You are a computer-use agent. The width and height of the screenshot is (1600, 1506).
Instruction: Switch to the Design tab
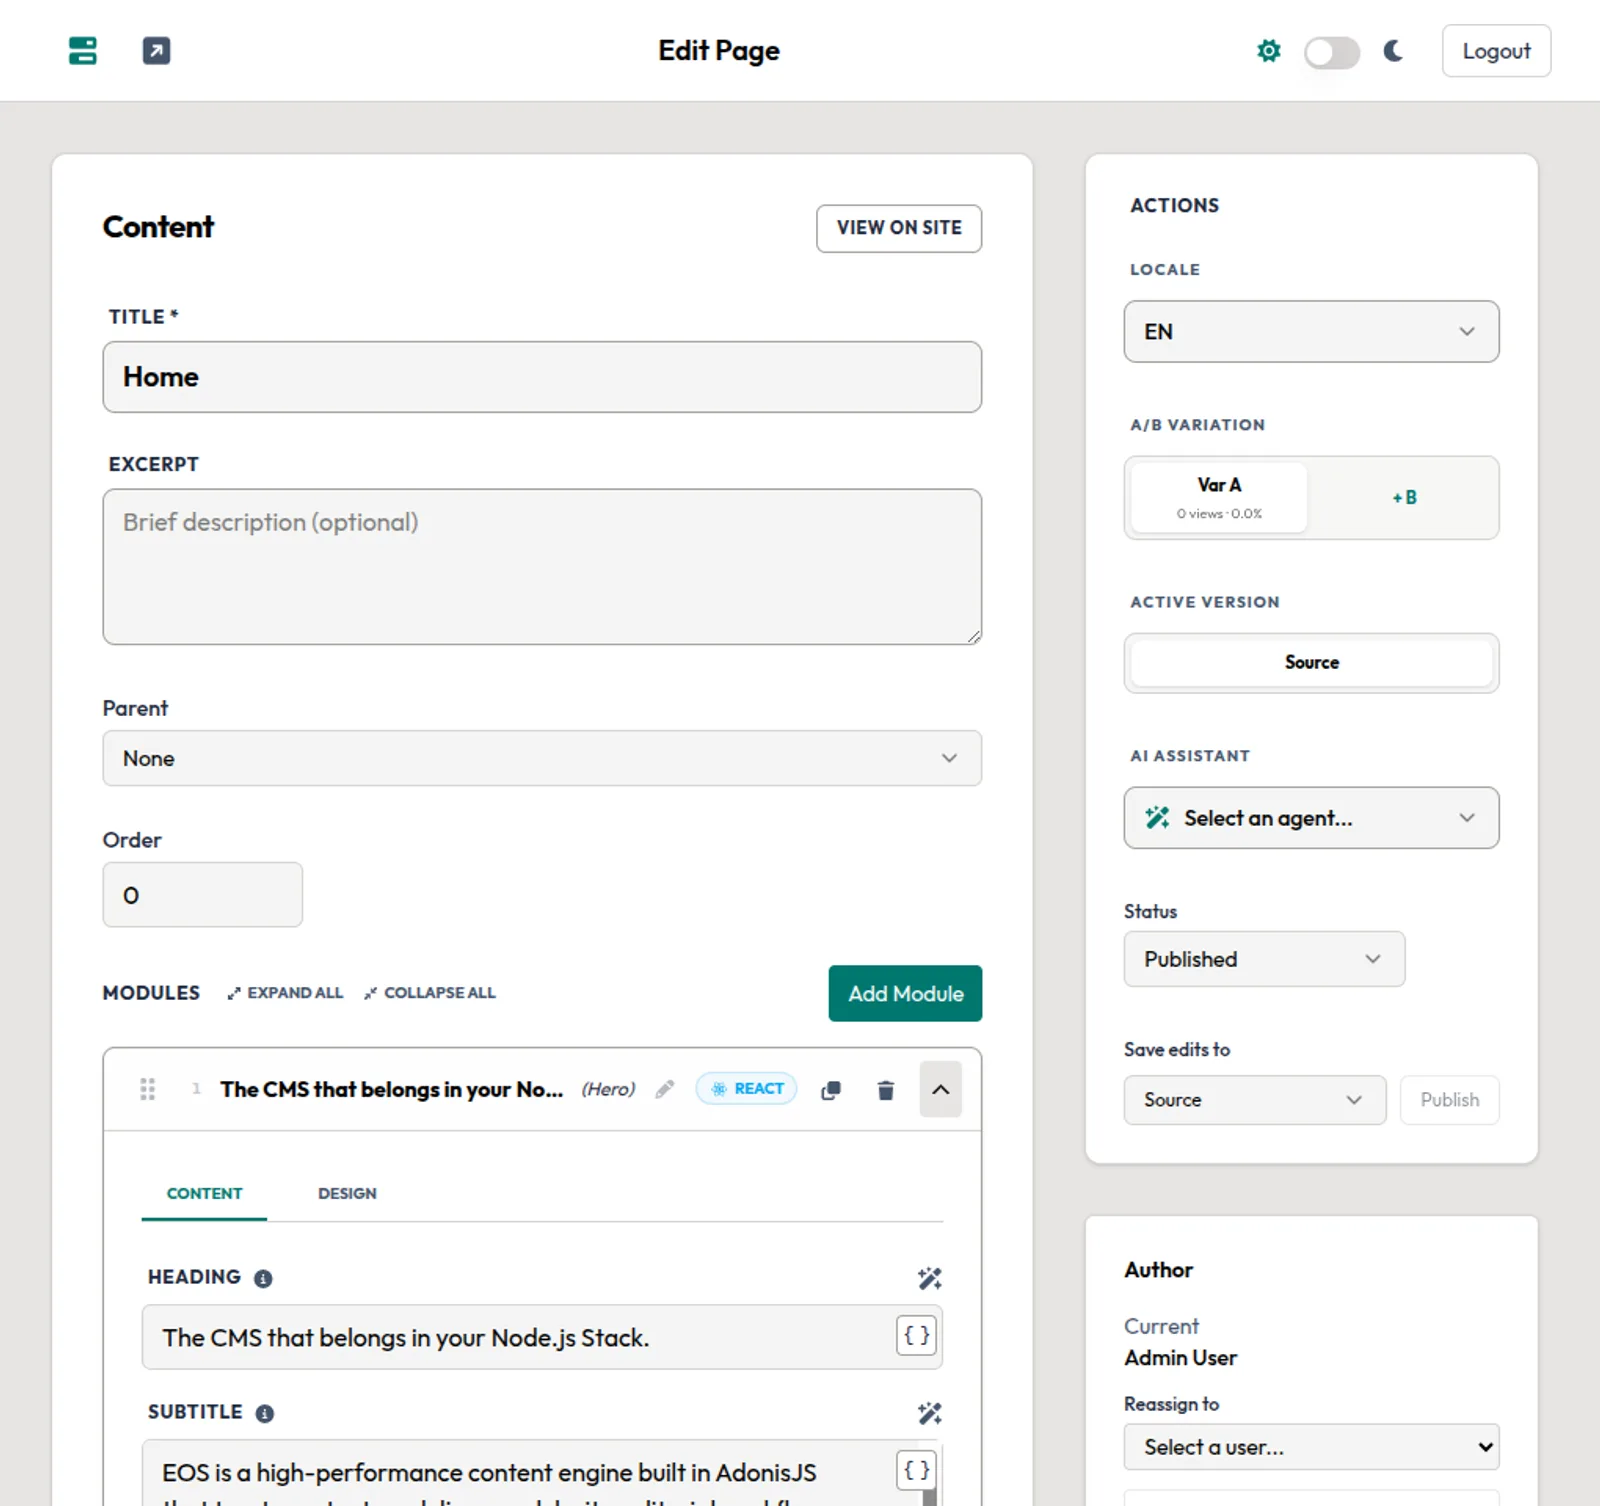coord(347,1193)
